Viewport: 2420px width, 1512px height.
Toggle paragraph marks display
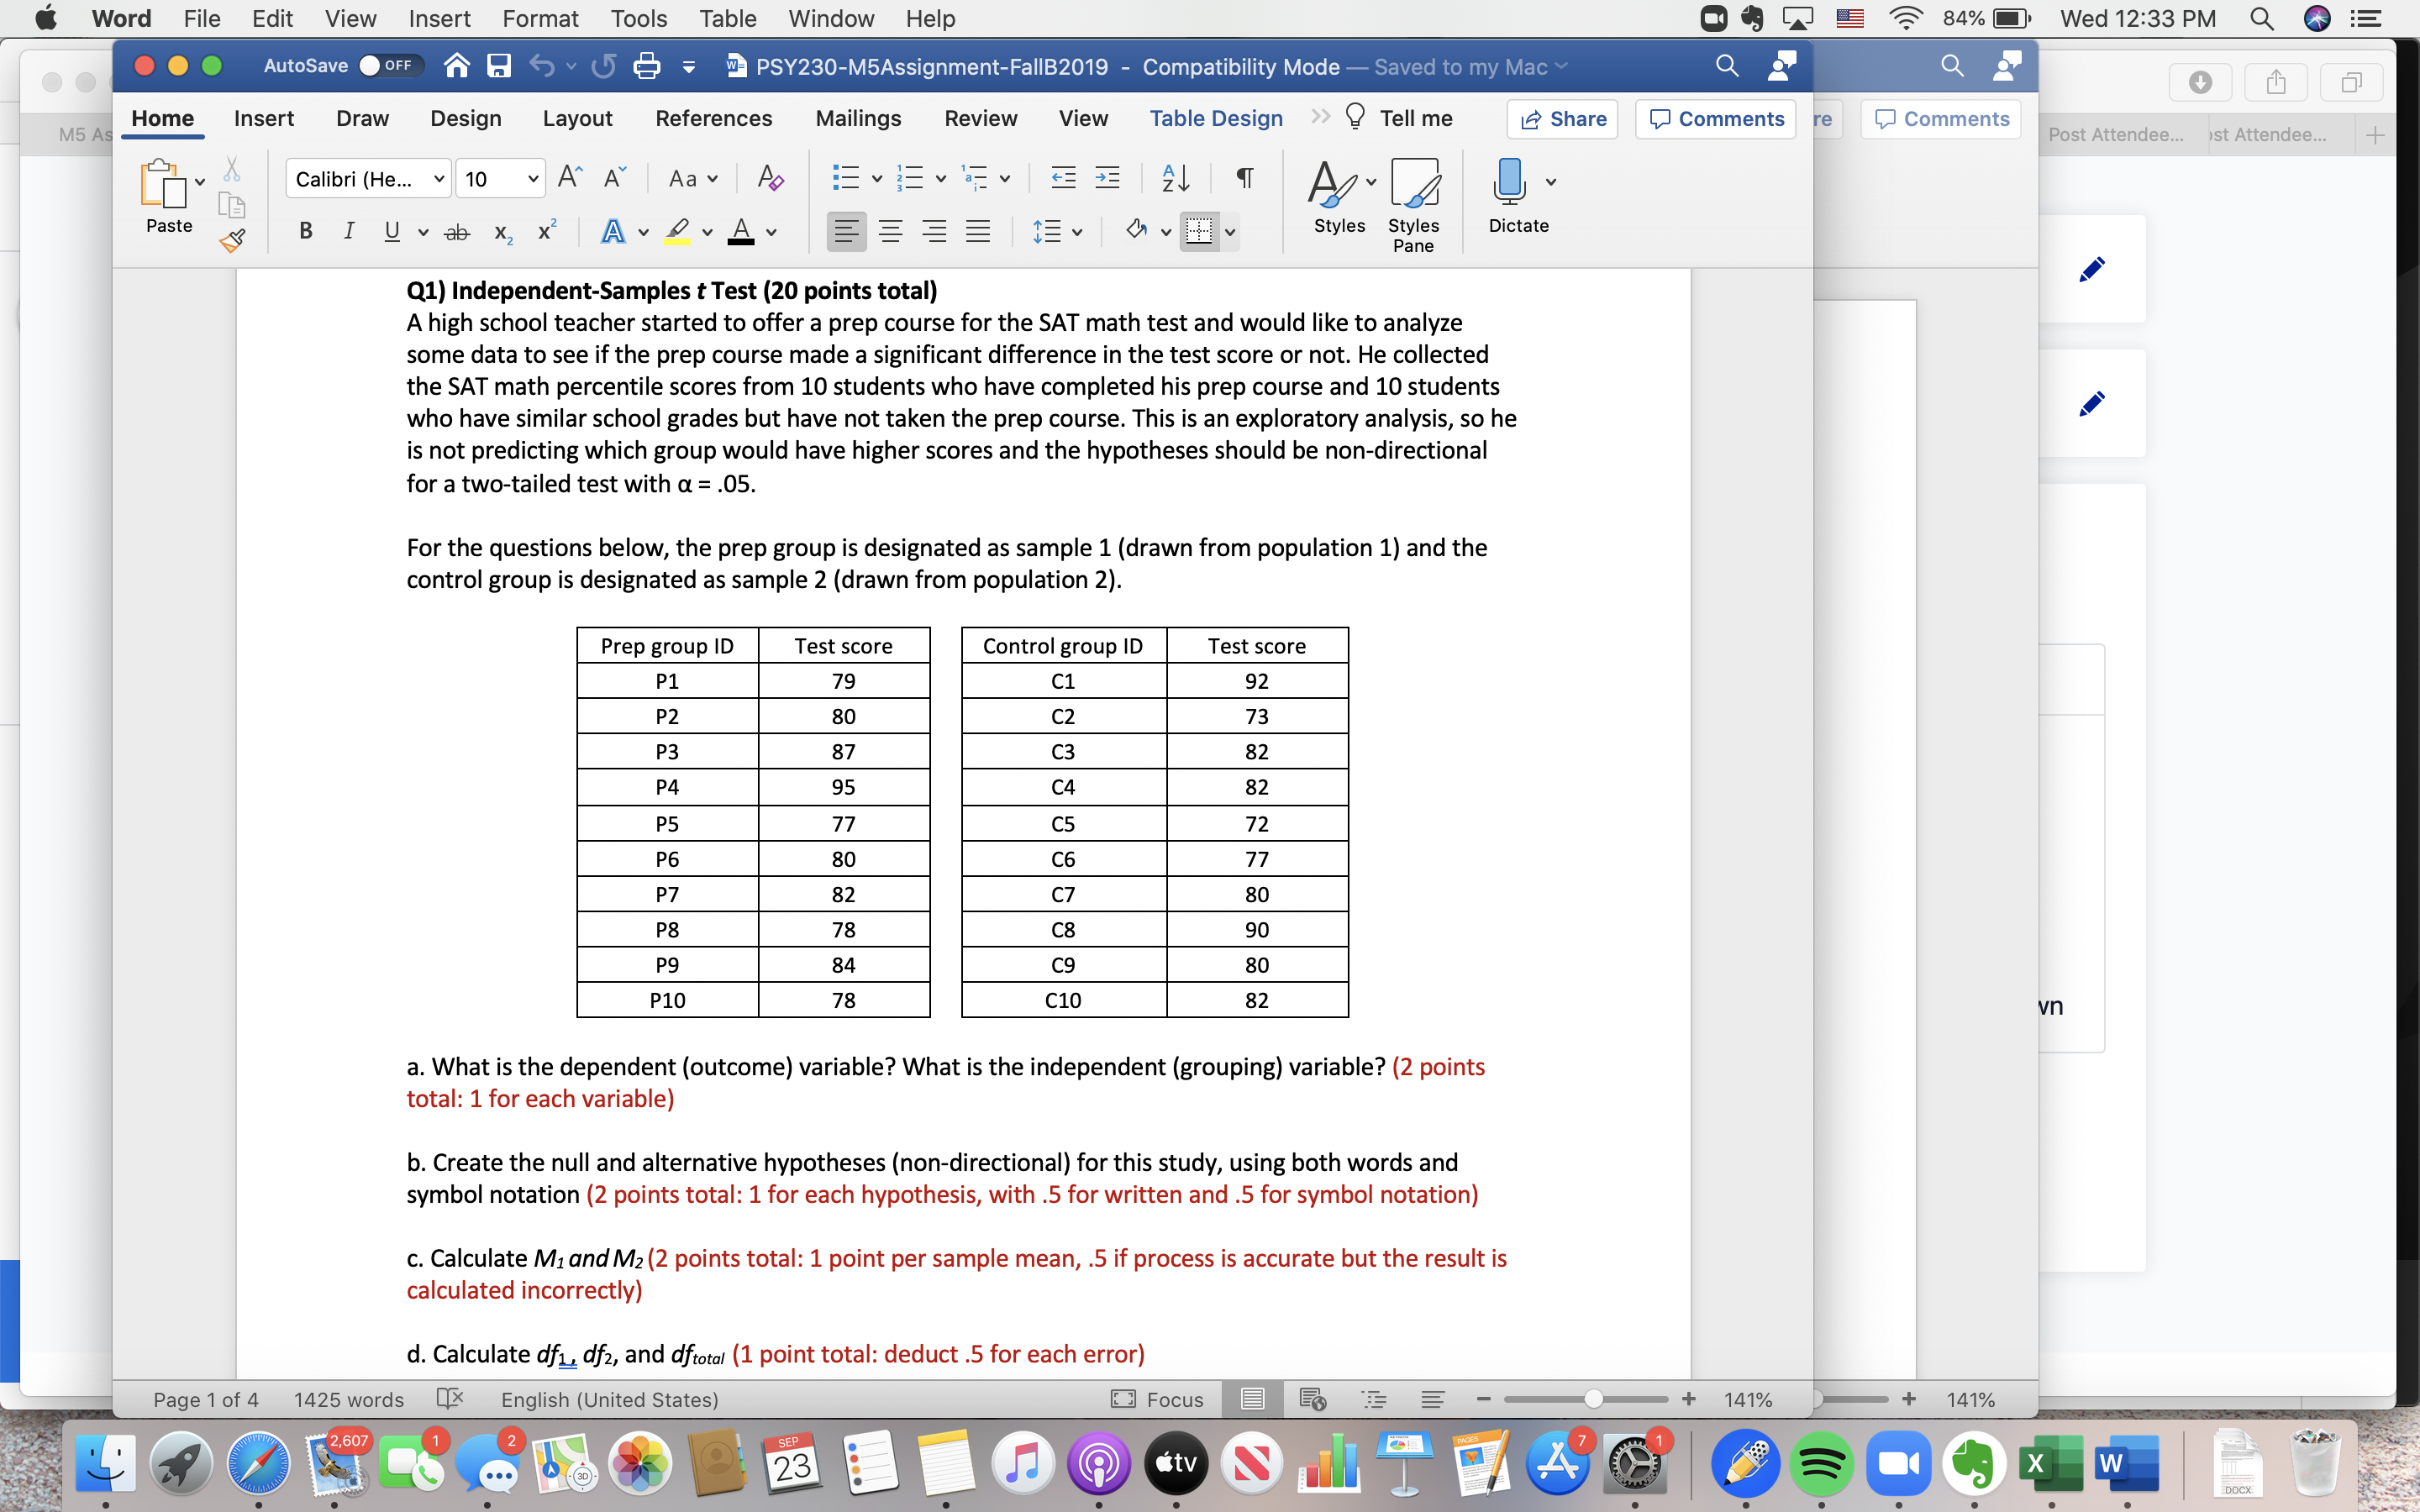[1244, 177]
